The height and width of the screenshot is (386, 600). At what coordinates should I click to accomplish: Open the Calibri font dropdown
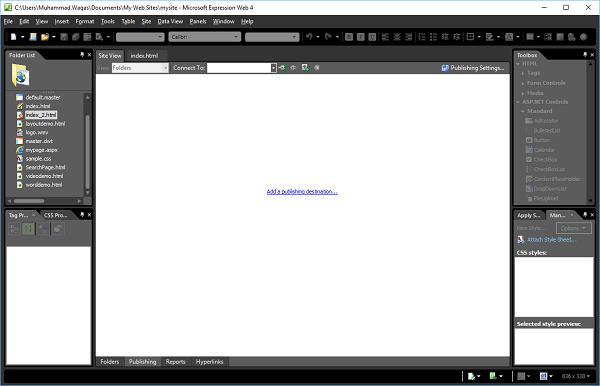point(236,37)
